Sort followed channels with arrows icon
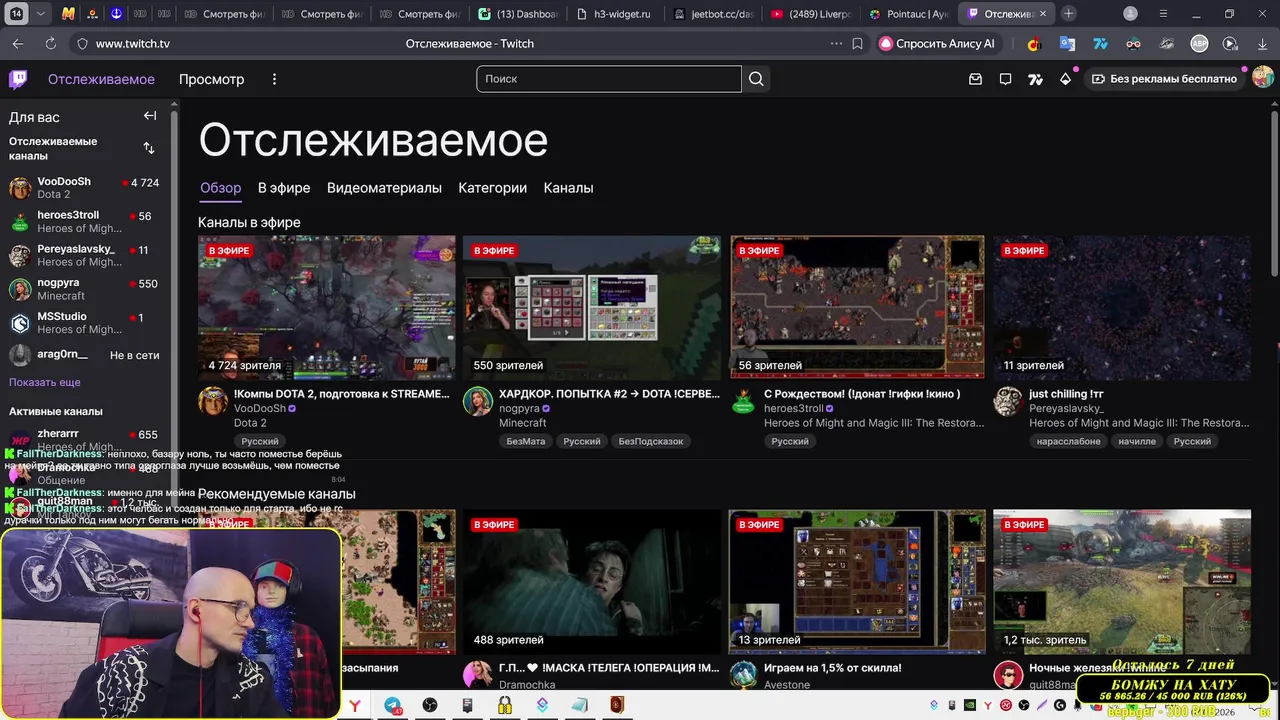Viewport: 1280px width, 720px height. tap(149, 148)
